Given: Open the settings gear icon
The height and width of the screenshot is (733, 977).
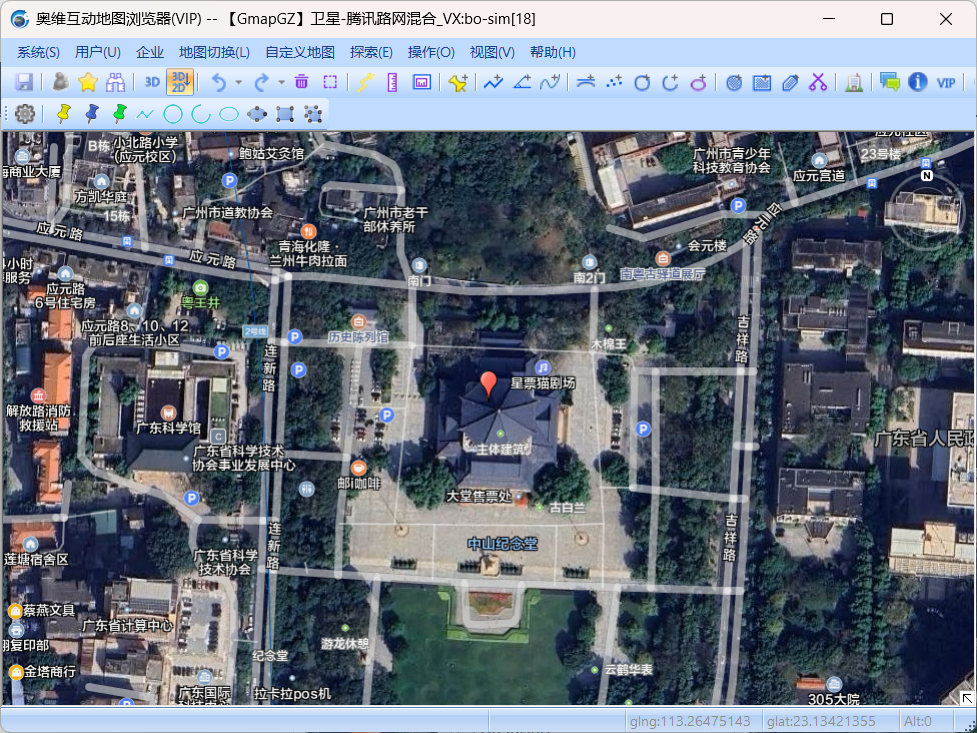Looking at the screenshot, I should click(x=25, y=114).
